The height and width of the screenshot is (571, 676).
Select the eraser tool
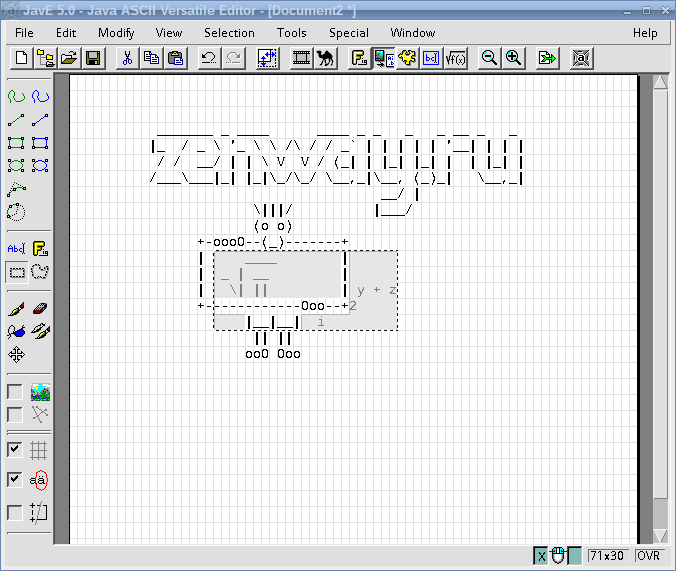pos(40,309)
